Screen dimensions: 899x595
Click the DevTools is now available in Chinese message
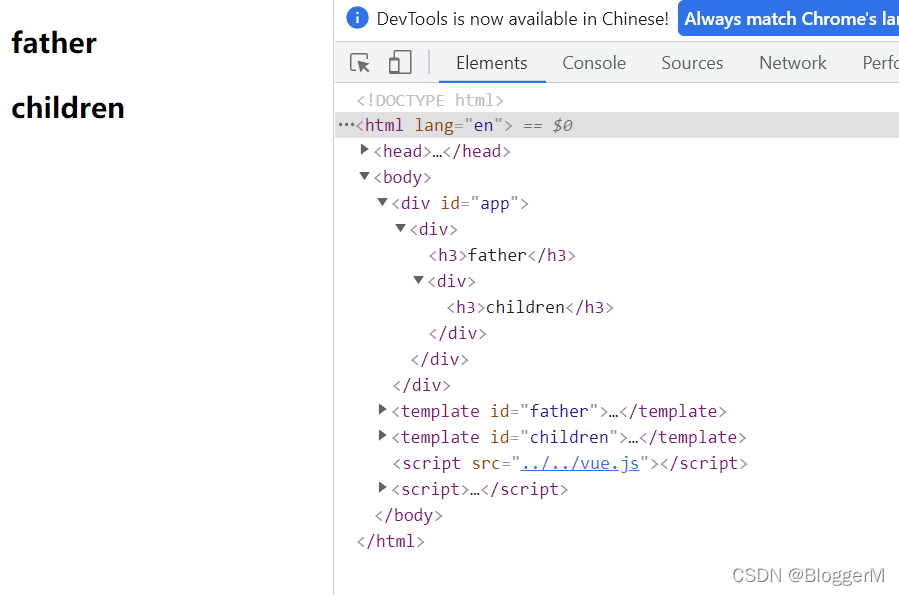522,19
